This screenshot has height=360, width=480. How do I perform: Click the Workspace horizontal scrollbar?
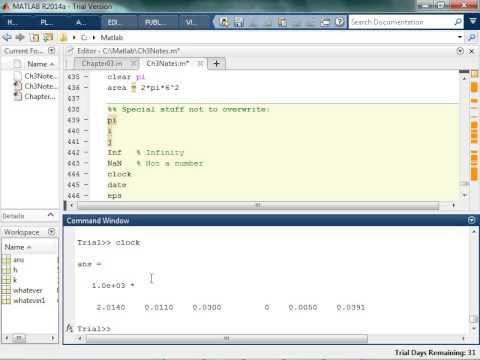coord(19,338)
